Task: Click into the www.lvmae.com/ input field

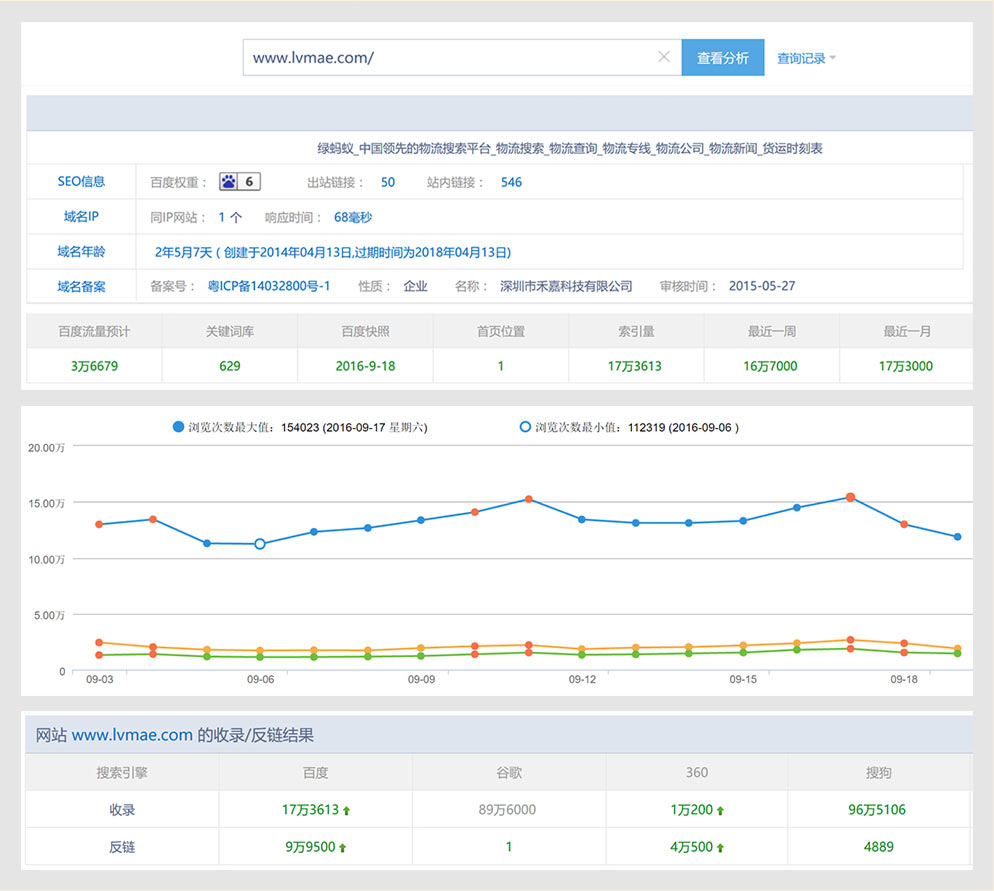Action: click(462, 58)
